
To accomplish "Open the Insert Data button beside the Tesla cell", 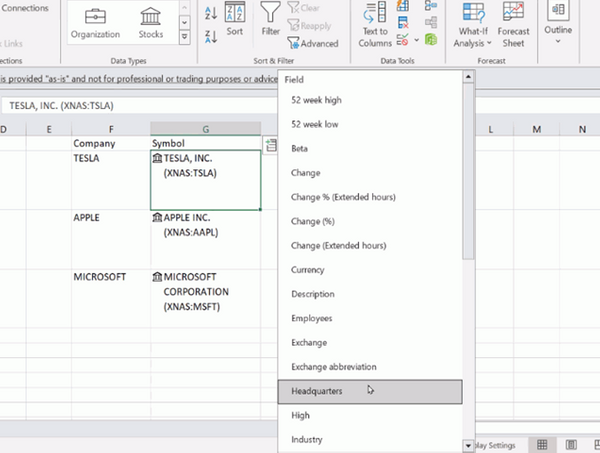I will coord(271,145).
